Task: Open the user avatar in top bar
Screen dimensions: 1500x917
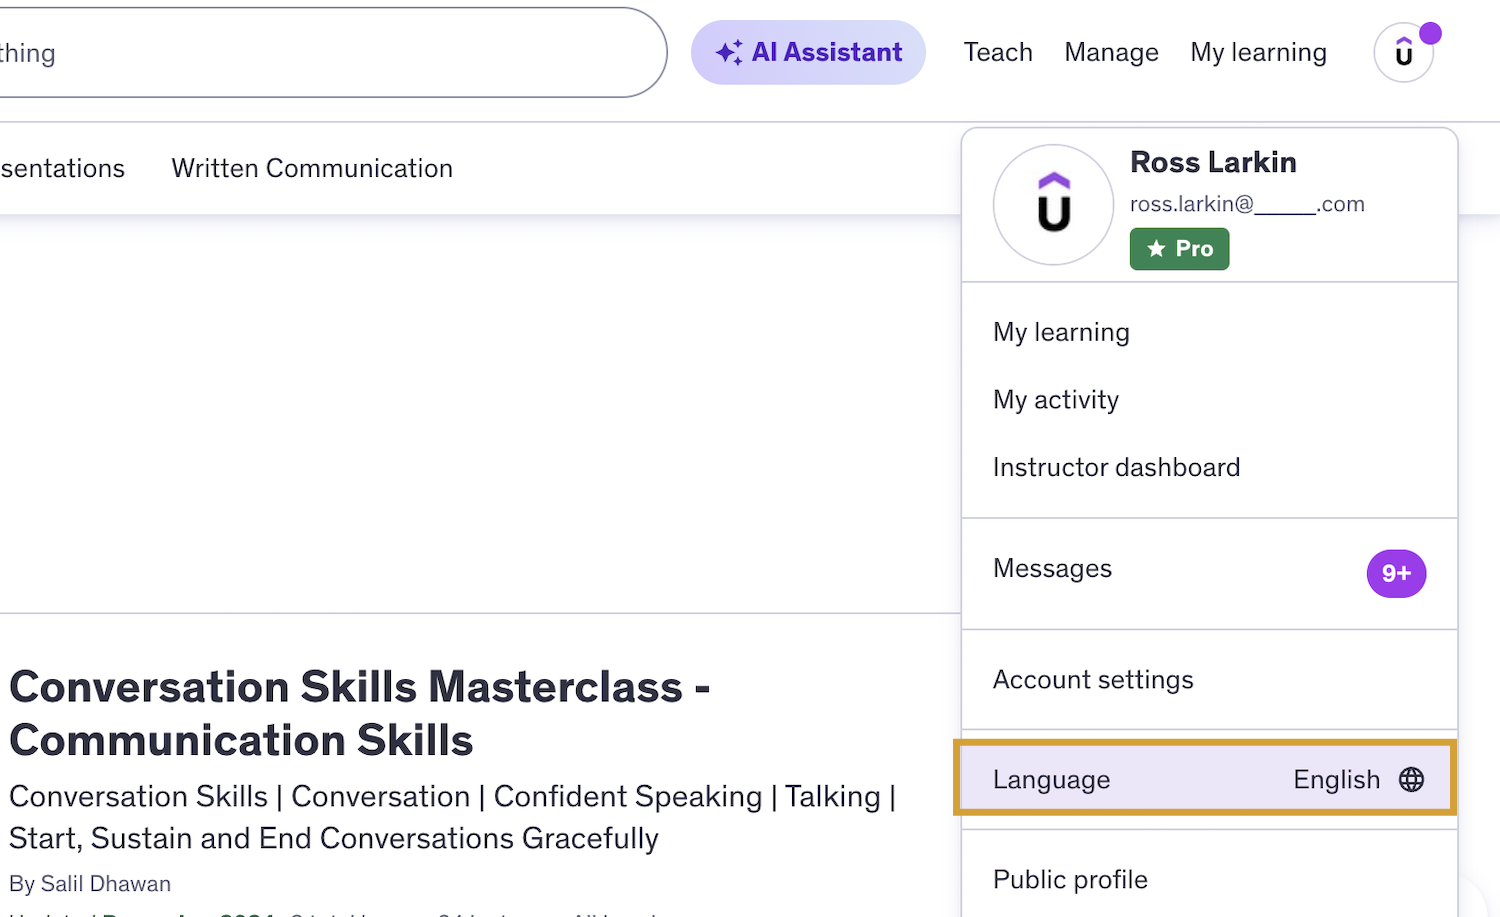Action: 1403,53
